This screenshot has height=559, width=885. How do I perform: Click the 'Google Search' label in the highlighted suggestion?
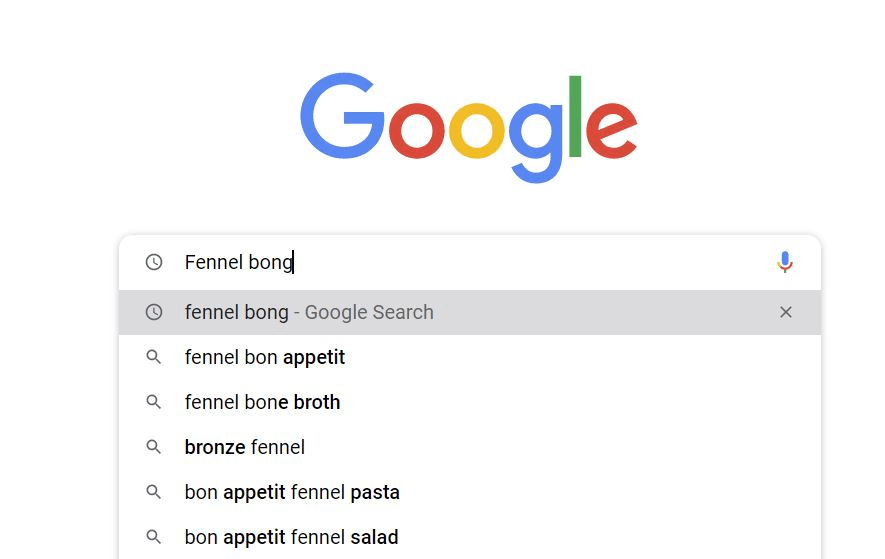pos(369,312)
